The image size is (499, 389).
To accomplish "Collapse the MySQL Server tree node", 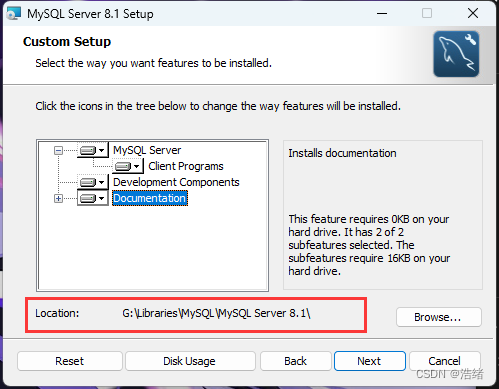I will point(58,151).
